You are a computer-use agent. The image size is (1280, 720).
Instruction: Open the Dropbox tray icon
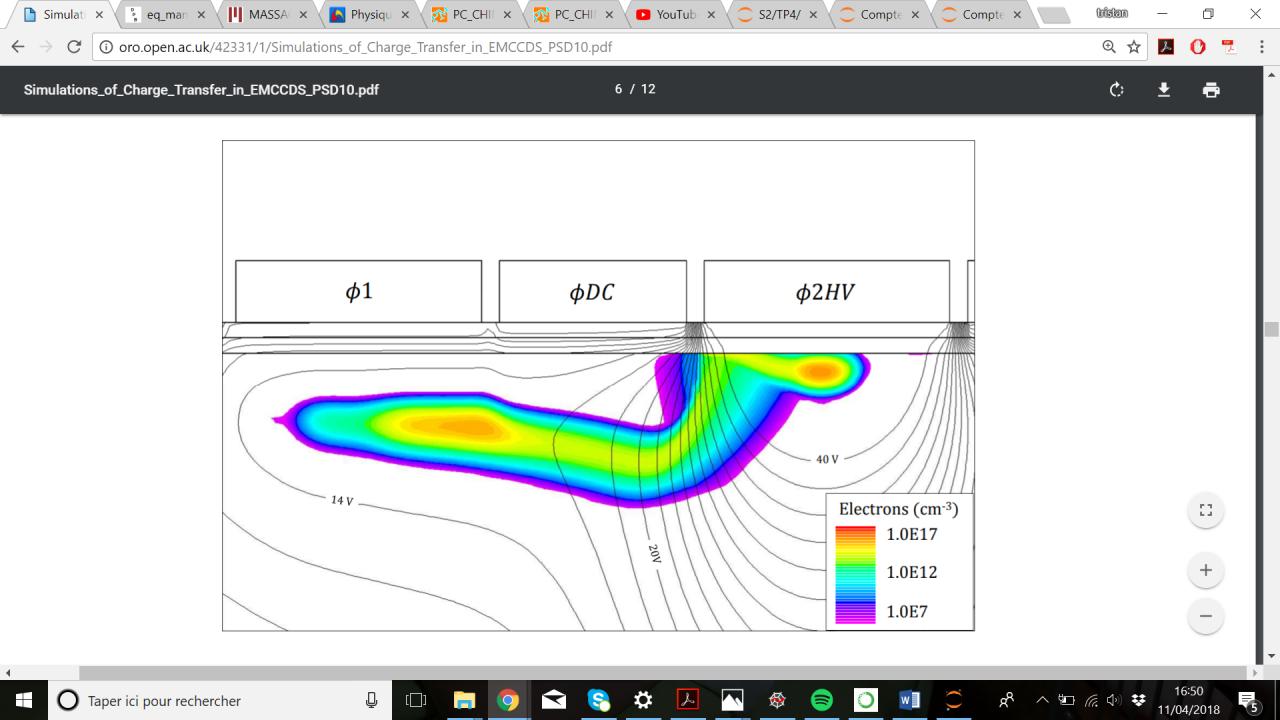1138,700
